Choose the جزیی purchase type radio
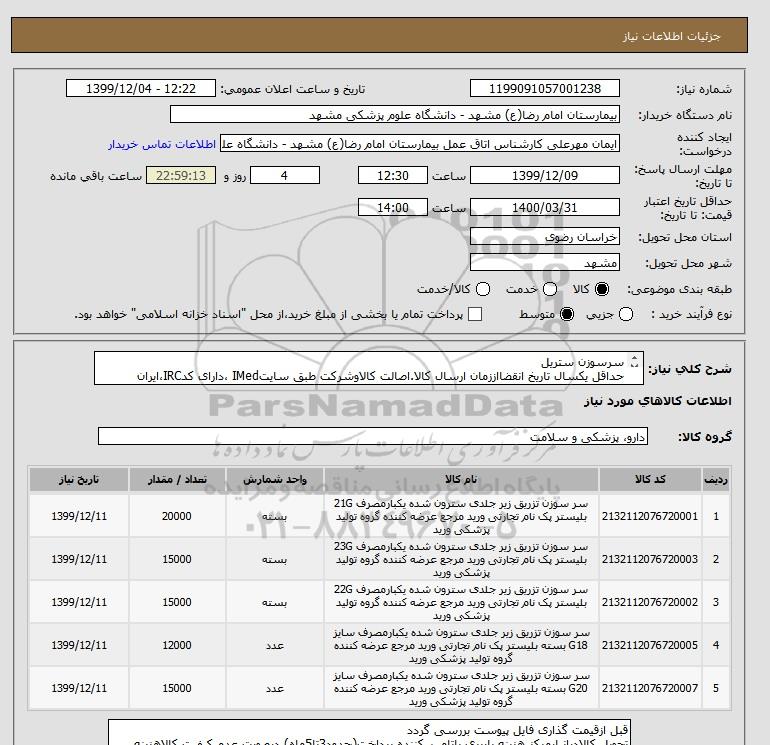770x745 pixels. pos(626,314)
